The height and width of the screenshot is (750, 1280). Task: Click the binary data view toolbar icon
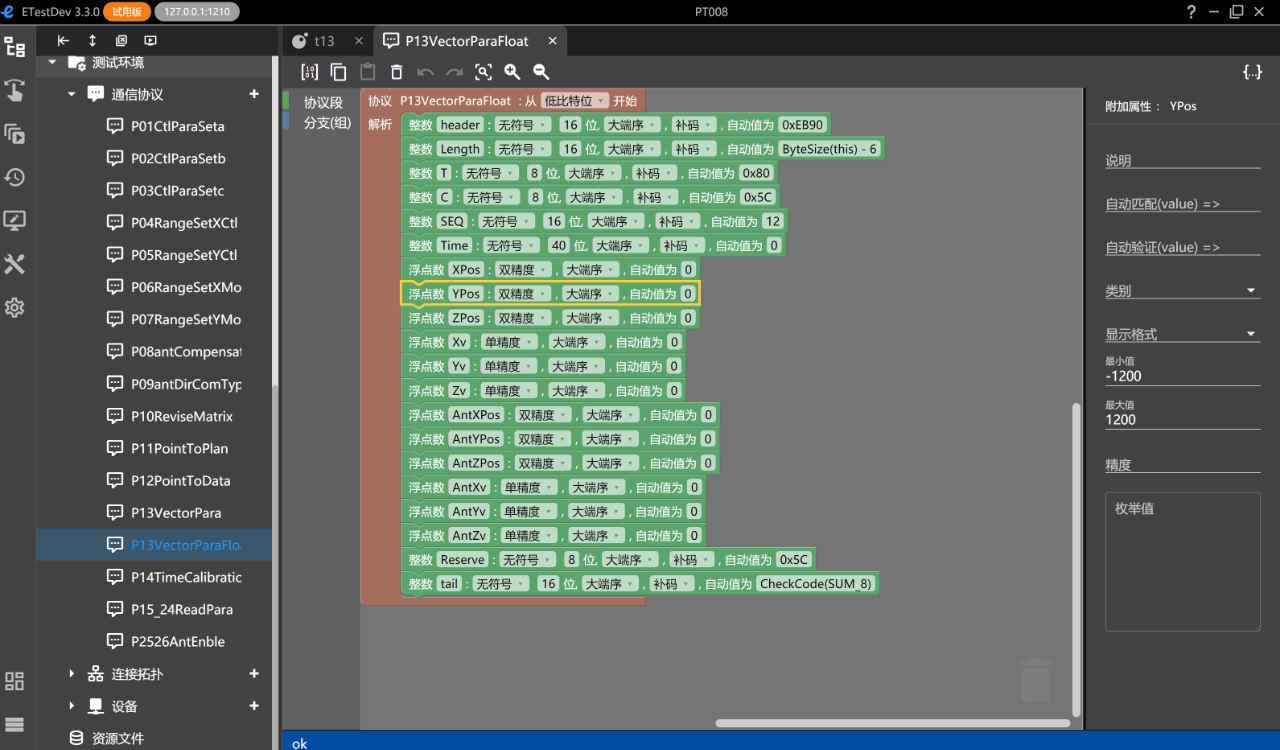pyautogui.click(x=310, y=72)
